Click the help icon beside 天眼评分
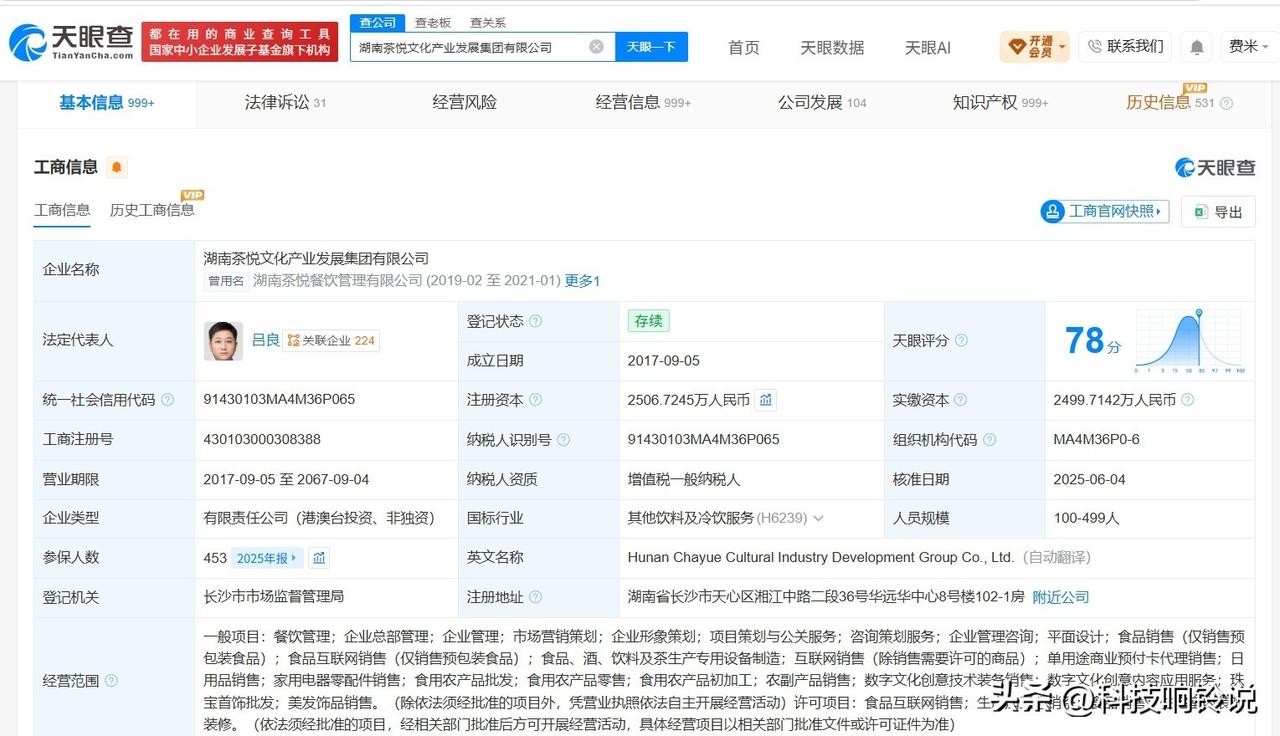 [961, 340]
